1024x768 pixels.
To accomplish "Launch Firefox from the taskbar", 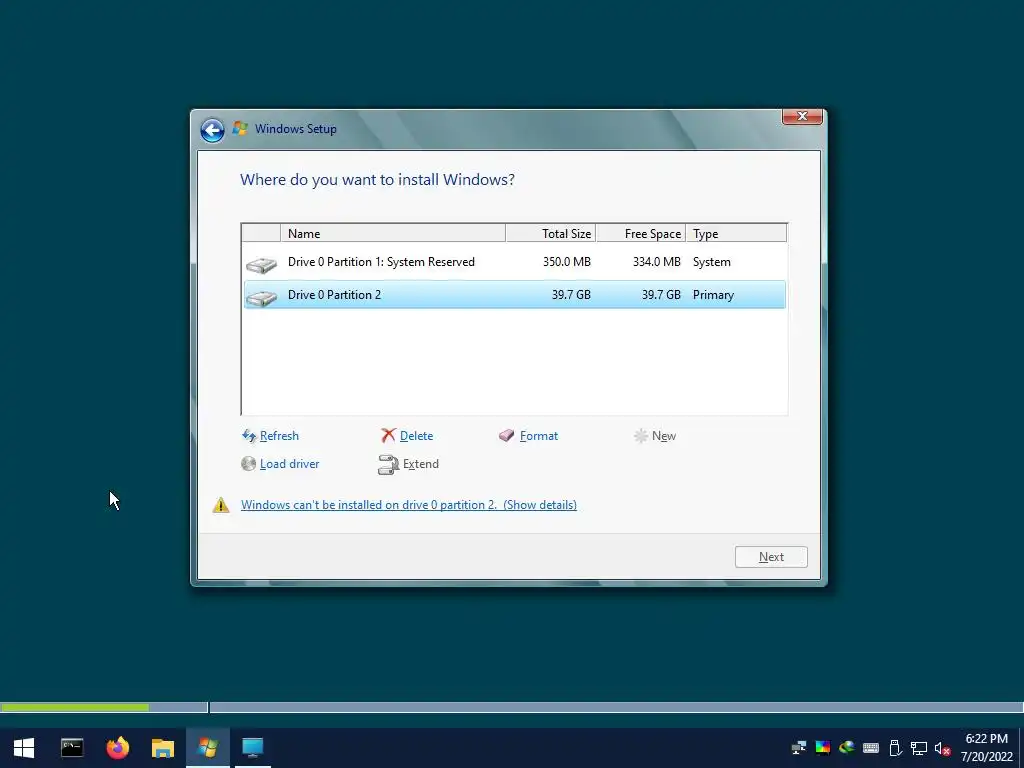I will (118, 747).
